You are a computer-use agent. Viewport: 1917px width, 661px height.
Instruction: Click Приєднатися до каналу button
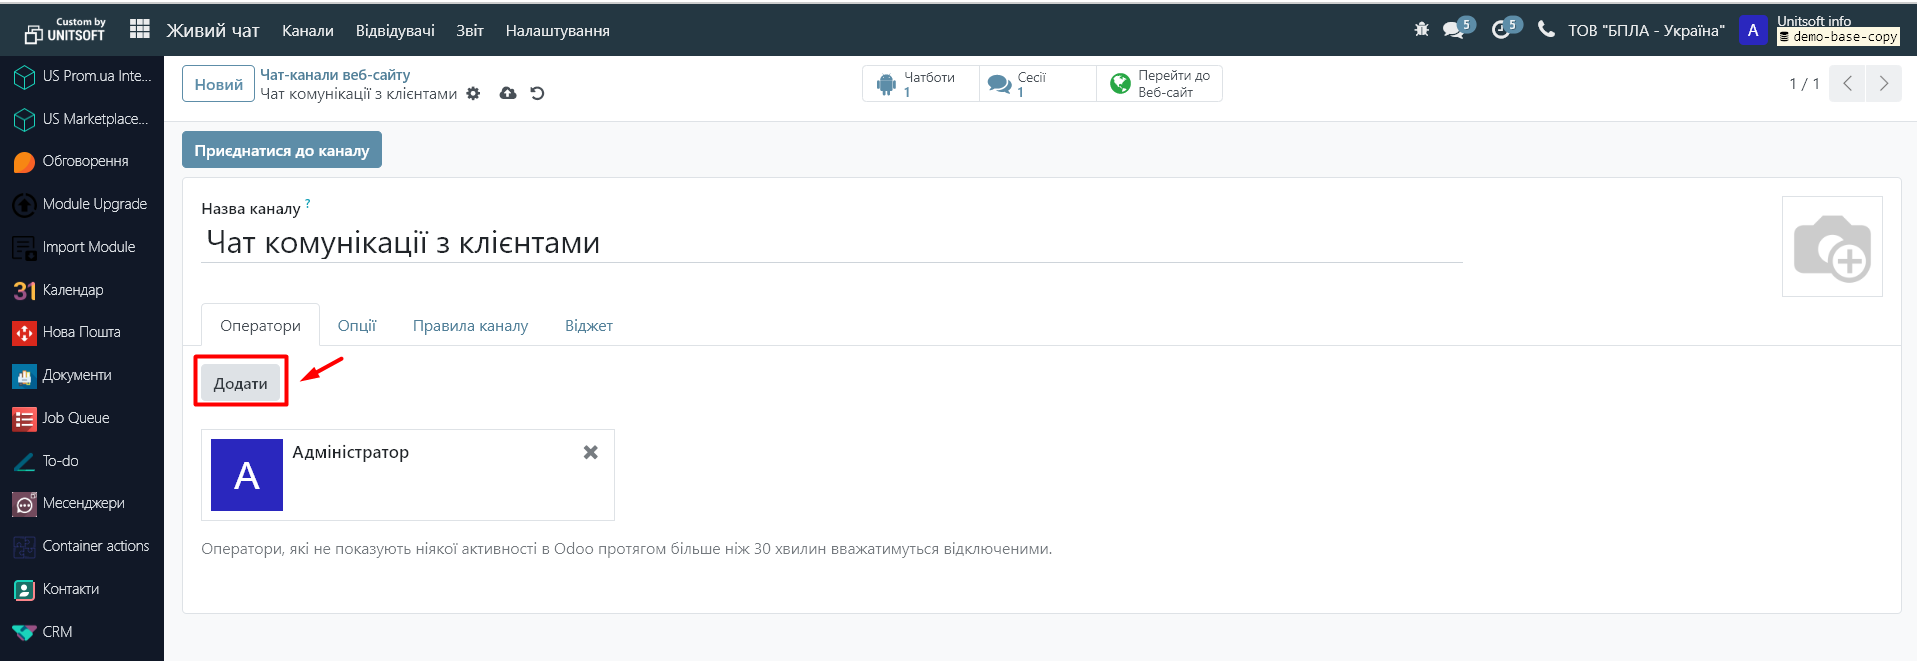(281, 150)
